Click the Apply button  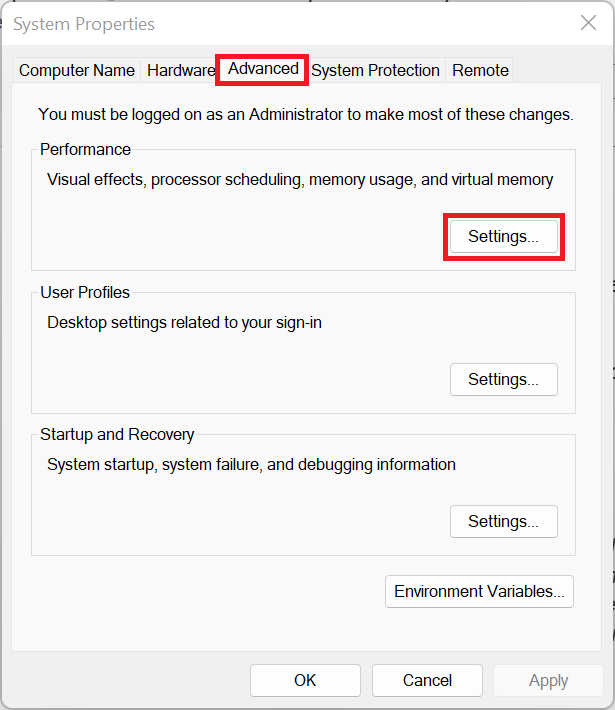pyautogui.click(x=548, y=680)
